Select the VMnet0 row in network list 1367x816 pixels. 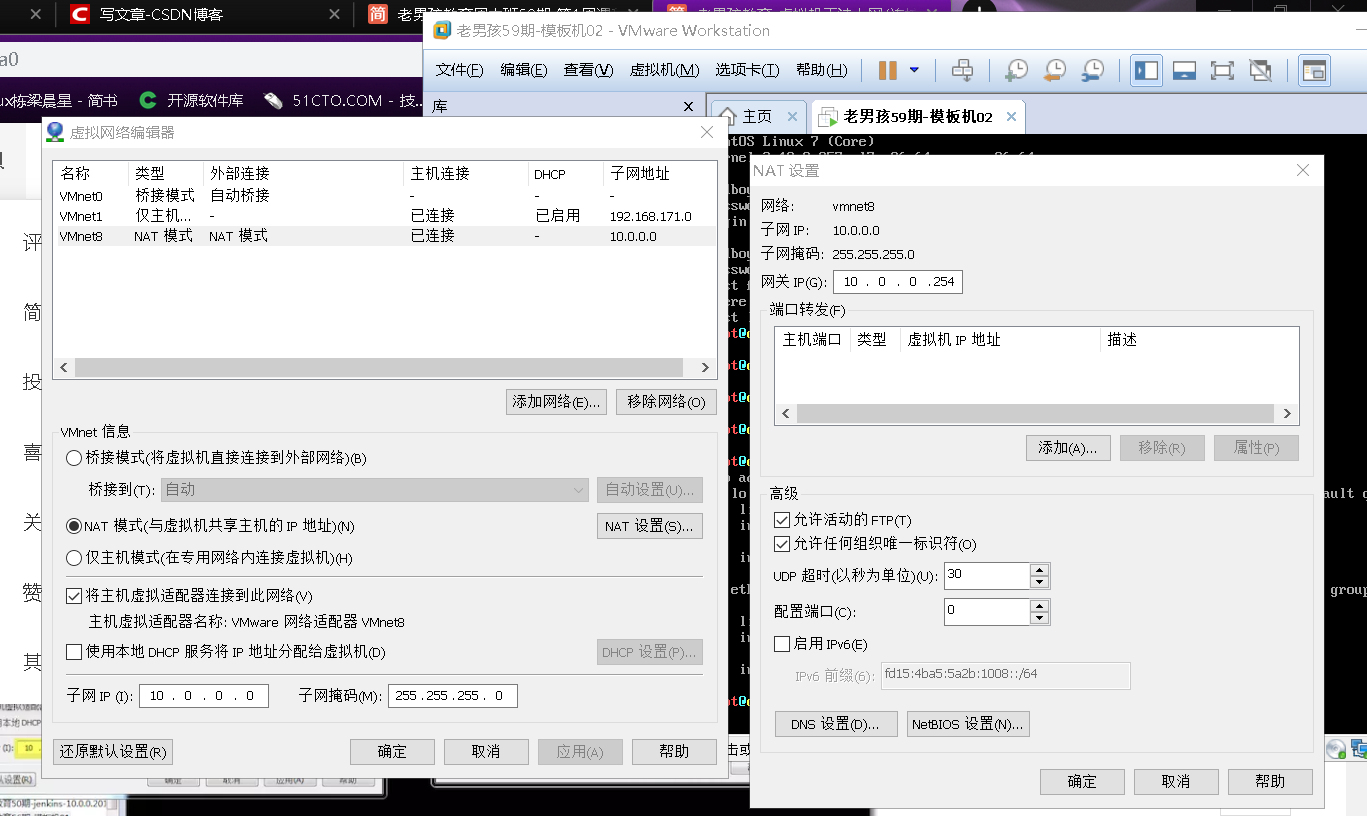385,196
